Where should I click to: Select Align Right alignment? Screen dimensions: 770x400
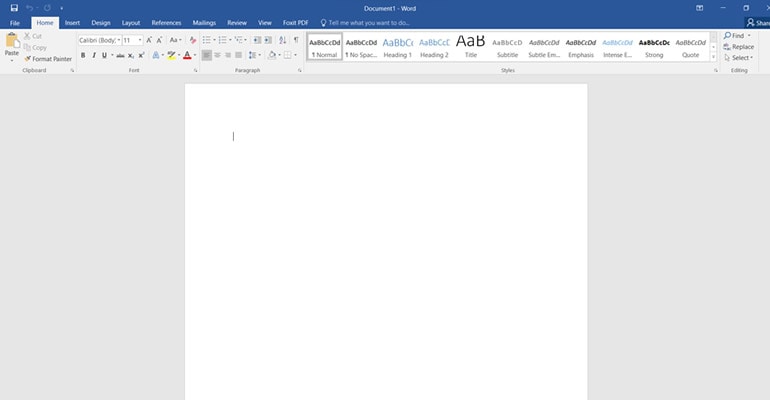(x=228, y=55)
